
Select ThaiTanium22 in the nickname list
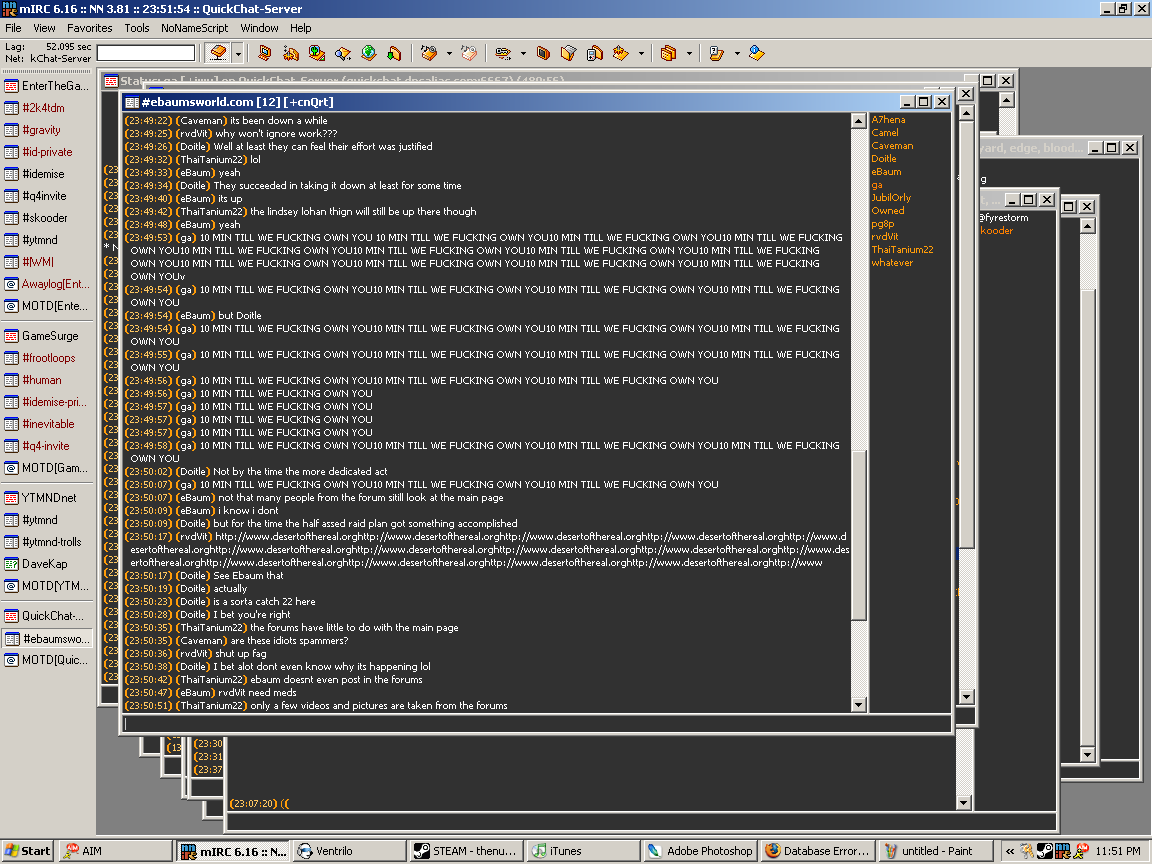click(902, 250)
